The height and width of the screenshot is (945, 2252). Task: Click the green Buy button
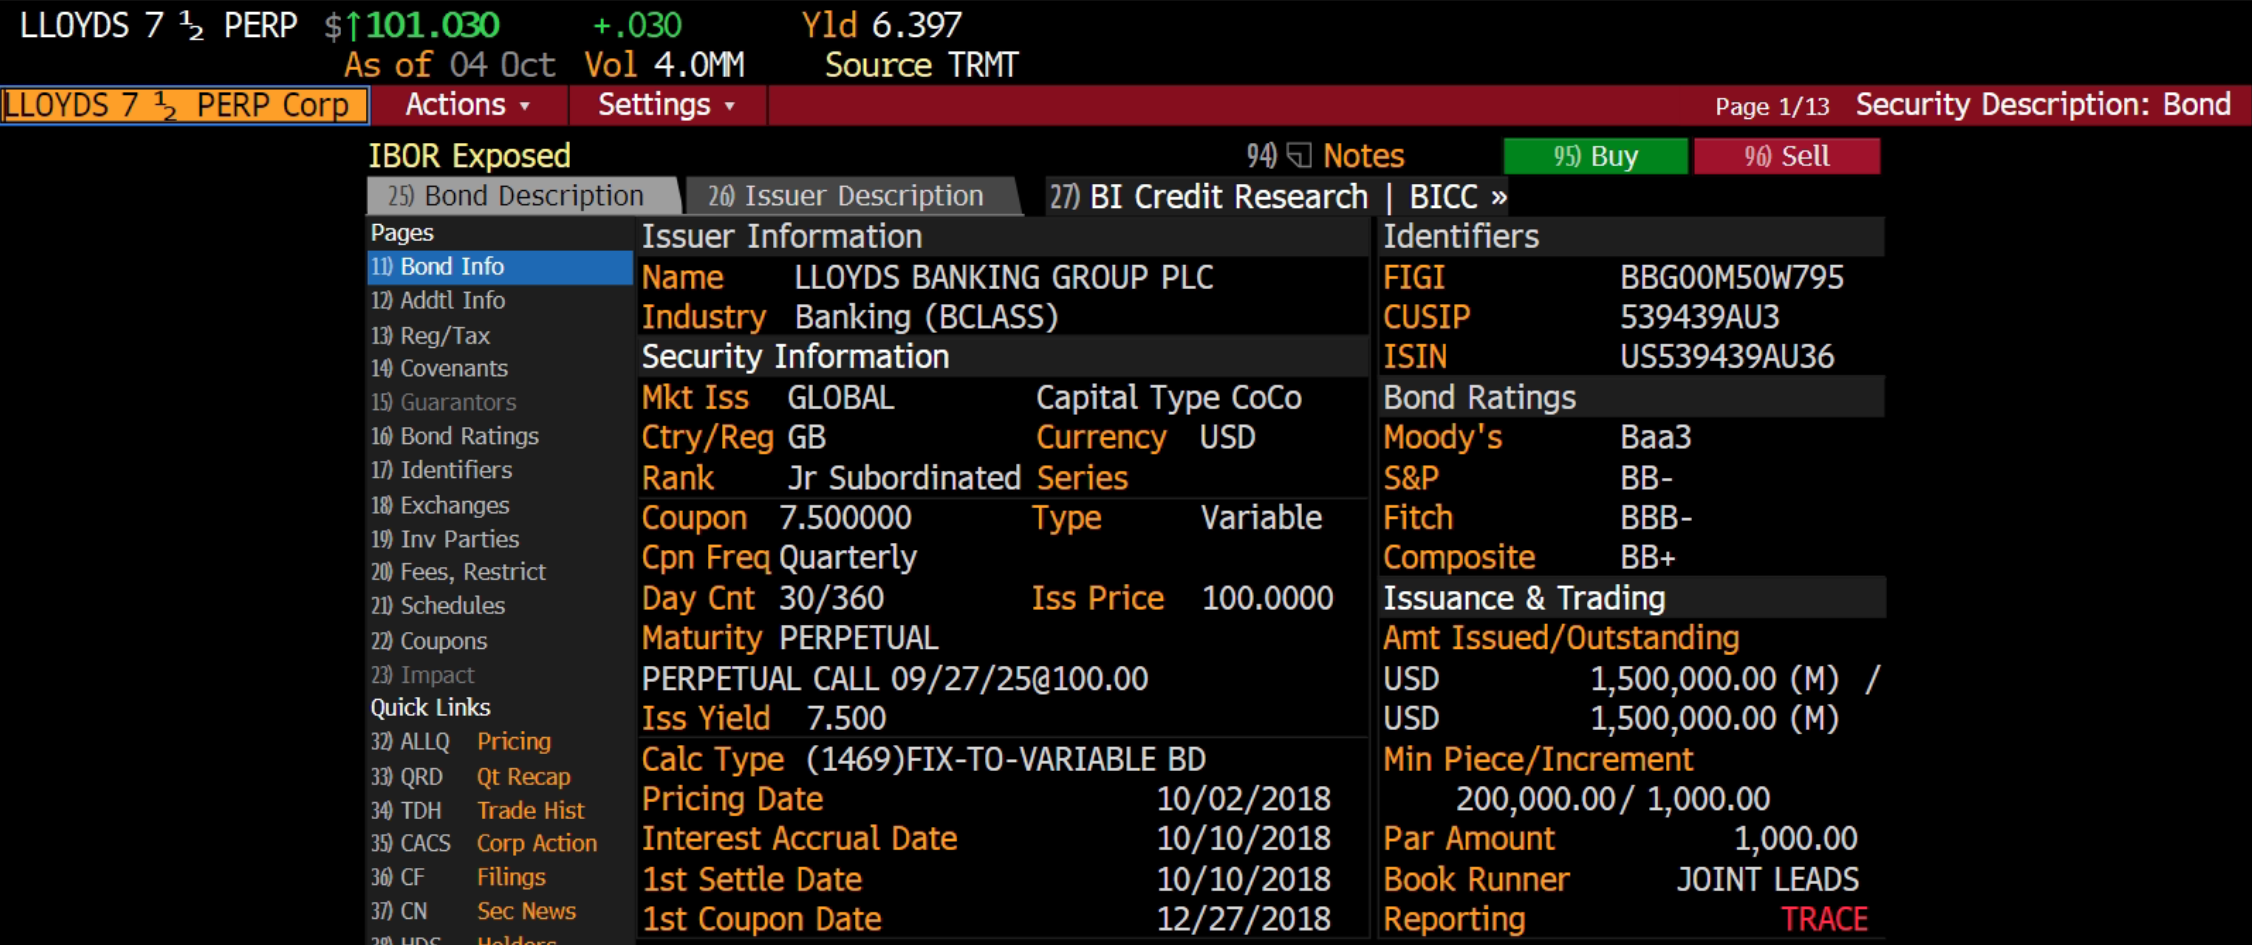pyautogui.click(x=1595, y=157)
